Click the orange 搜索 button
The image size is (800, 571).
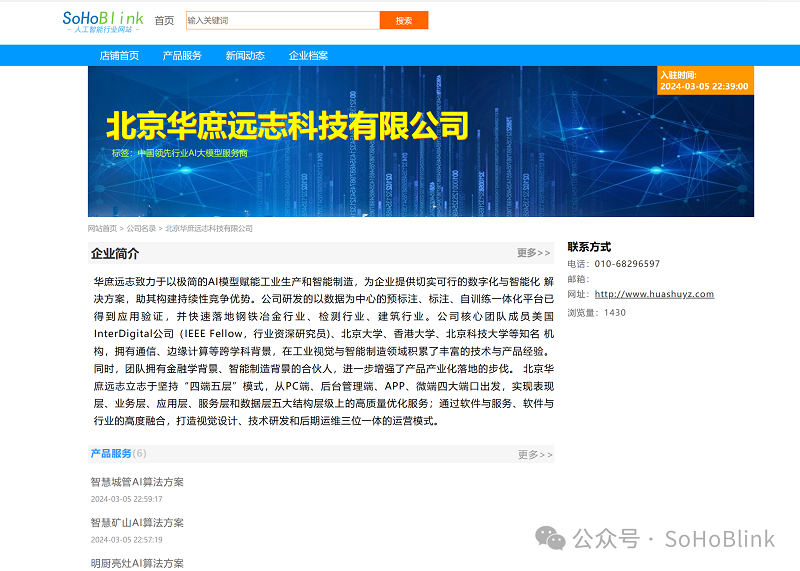404,20
